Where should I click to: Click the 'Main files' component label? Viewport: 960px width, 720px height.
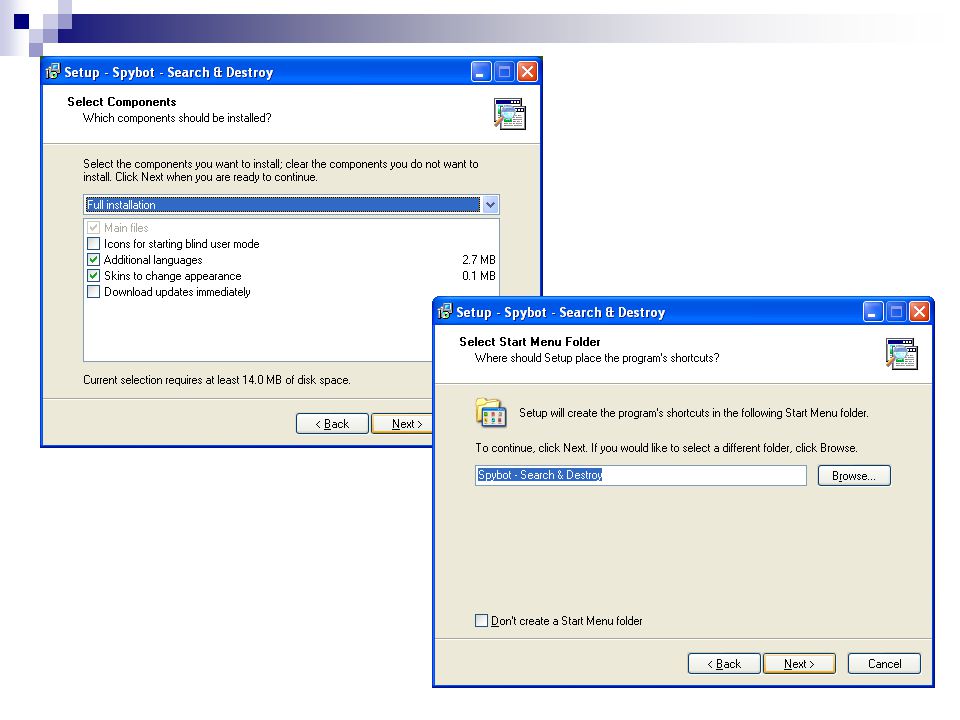[126, 228]
